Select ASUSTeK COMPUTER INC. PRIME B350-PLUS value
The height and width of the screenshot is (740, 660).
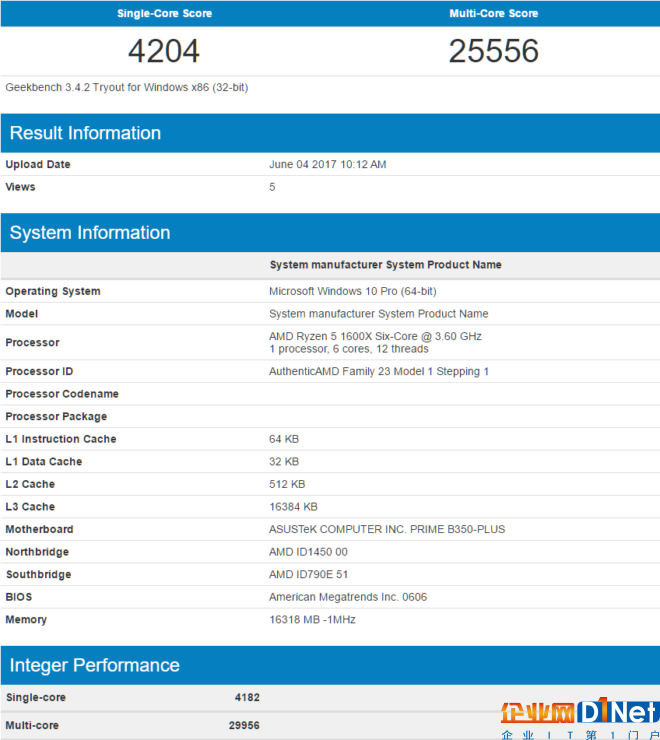387,530
